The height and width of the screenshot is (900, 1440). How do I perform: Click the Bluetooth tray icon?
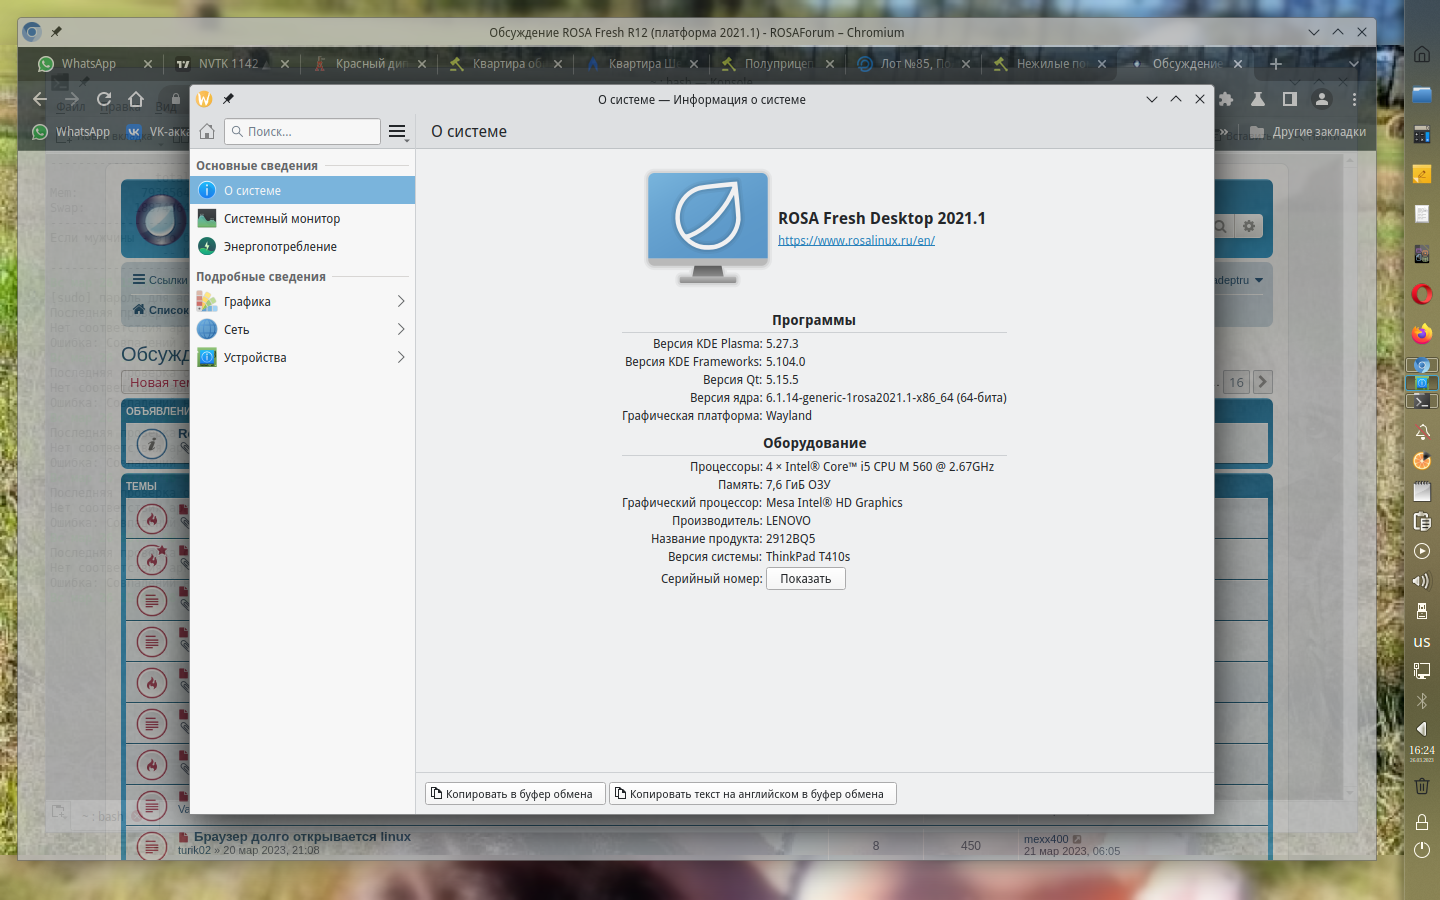tap(1422, 701)
